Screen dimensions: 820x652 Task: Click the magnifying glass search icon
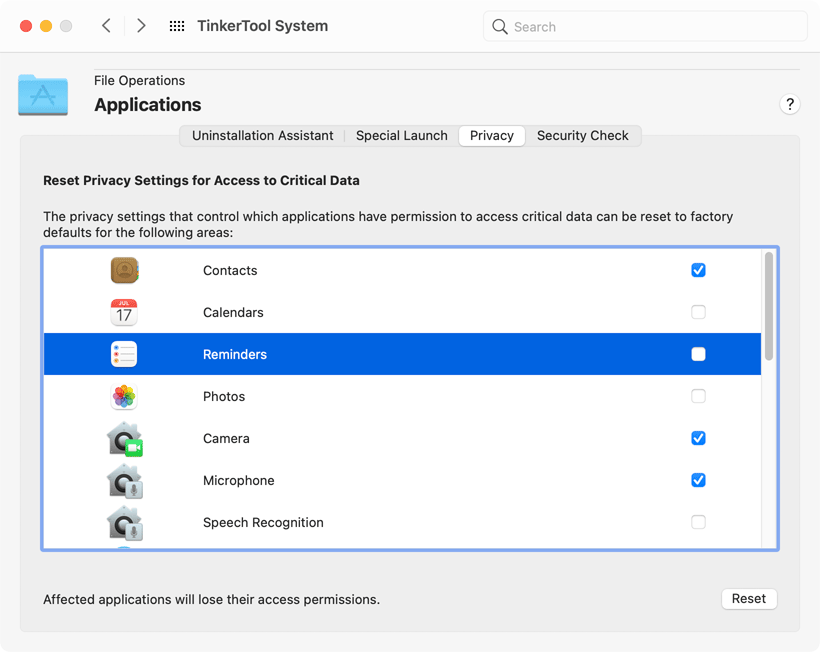coord(499,27)
